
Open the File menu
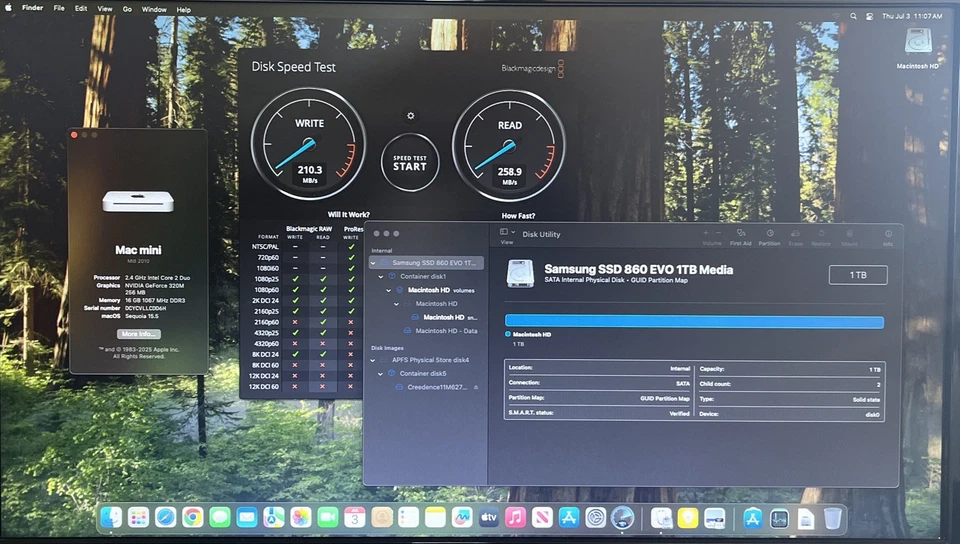pos(59,9)
